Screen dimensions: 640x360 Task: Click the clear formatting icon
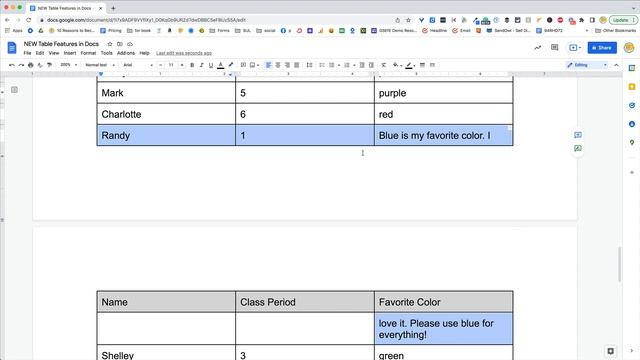(384, 65)
